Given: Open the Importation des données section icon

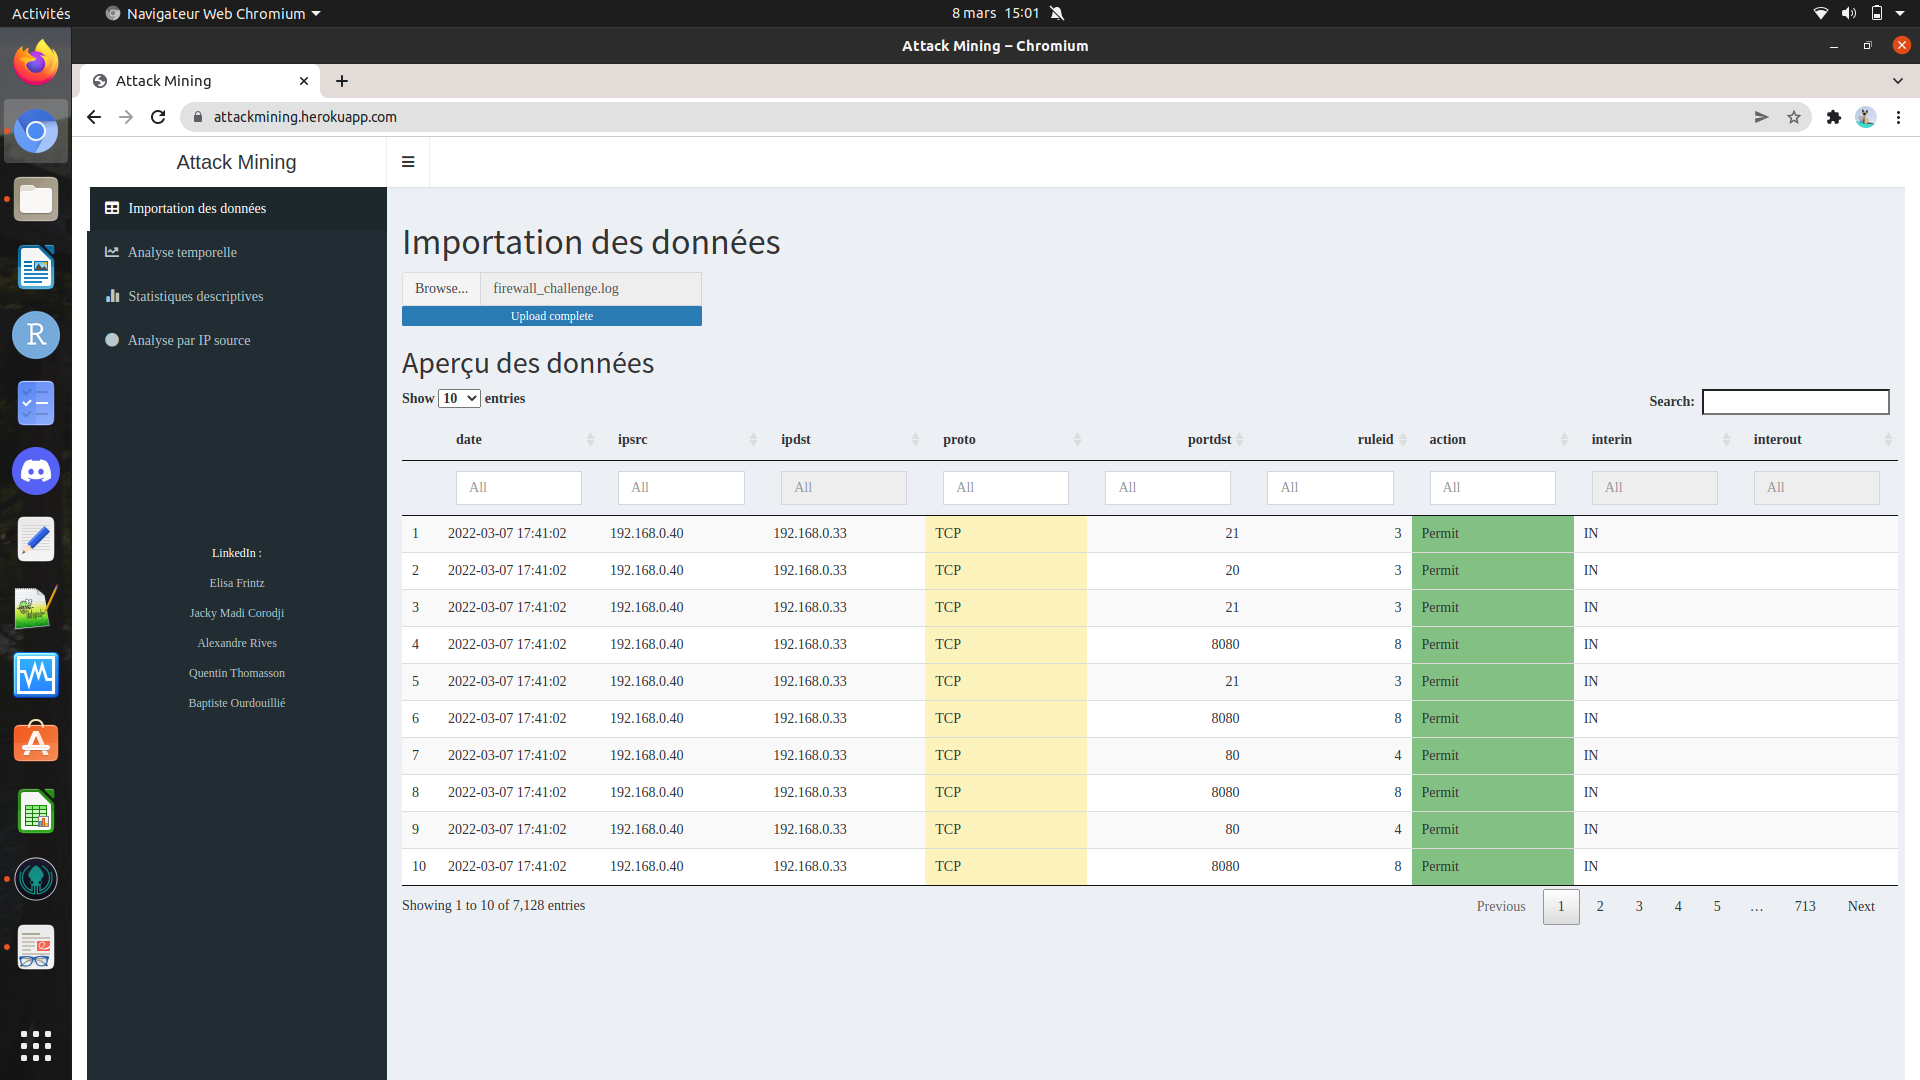Looking at the screenshot, I should pyautogui.click(x=112, y=208).
